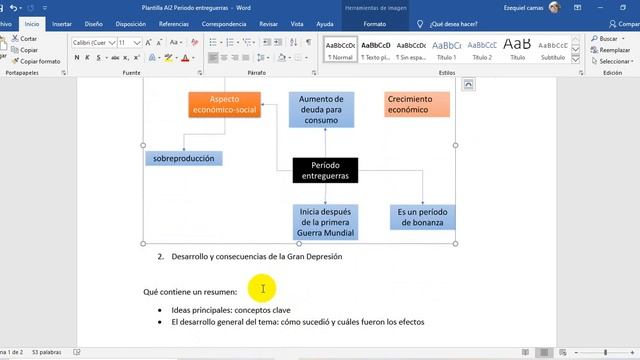Viewport: 640px width, 360px height.
Task: Toggle superscript x² button
Action: (137, 58)
